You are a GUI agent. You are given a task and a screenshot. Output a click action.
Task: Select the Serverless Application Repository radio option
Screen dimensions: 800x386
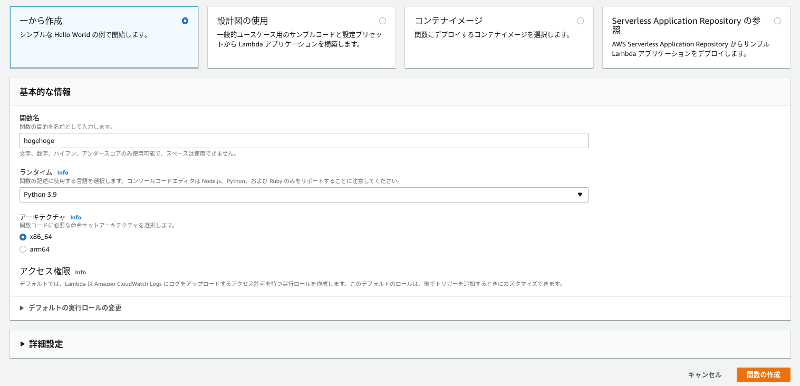777,21
